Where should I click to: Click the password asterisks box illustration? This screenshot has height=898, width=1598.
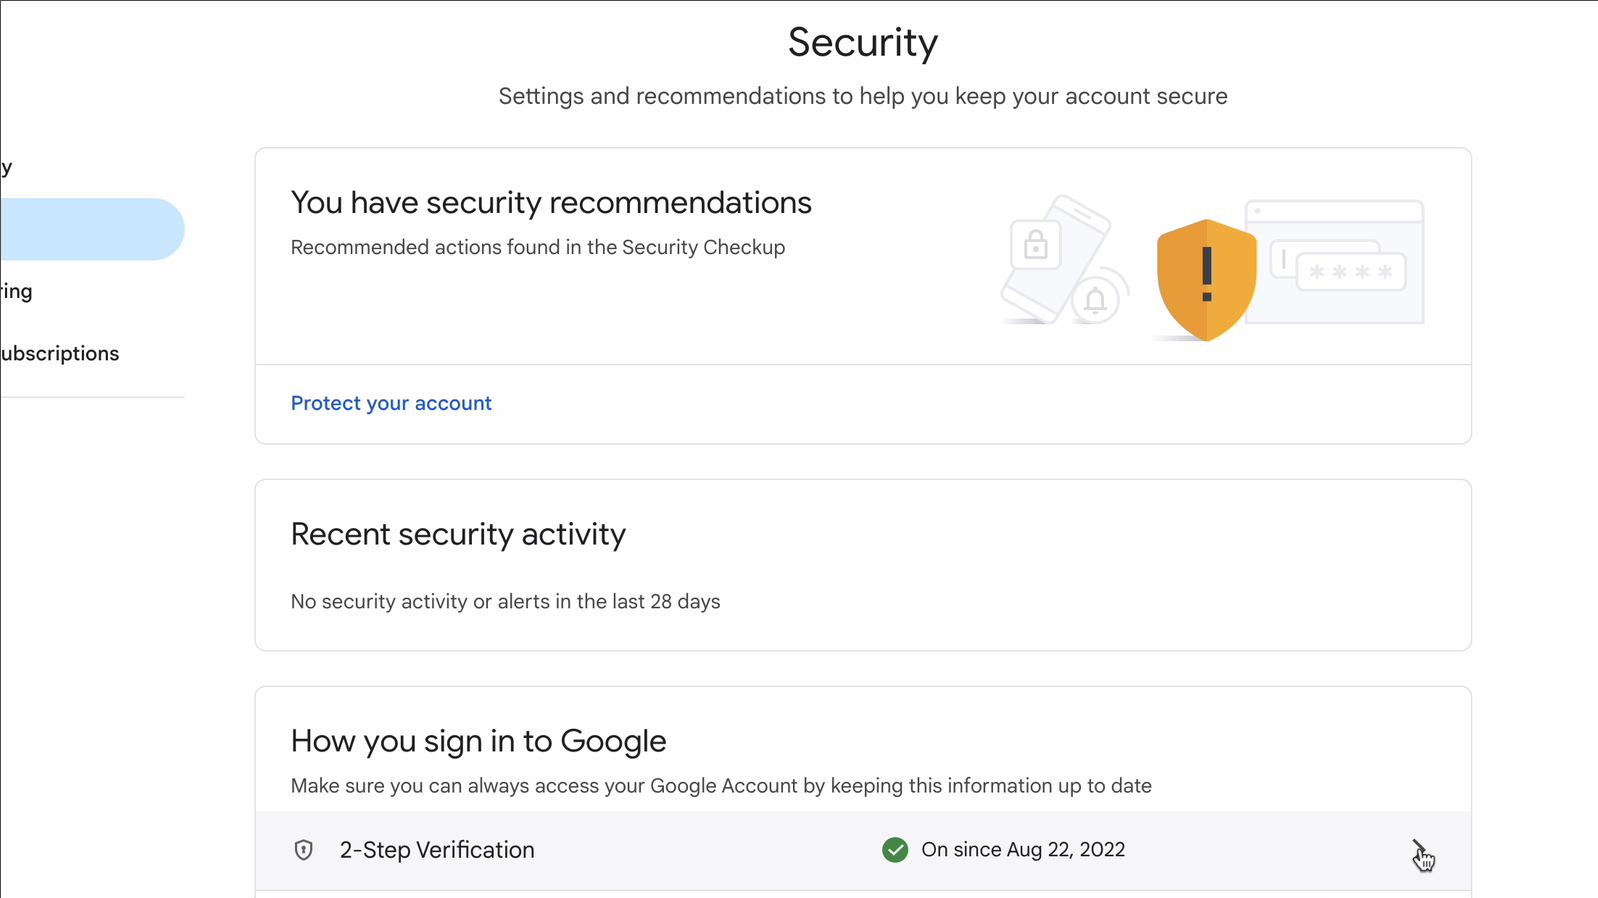point(1351,271)
